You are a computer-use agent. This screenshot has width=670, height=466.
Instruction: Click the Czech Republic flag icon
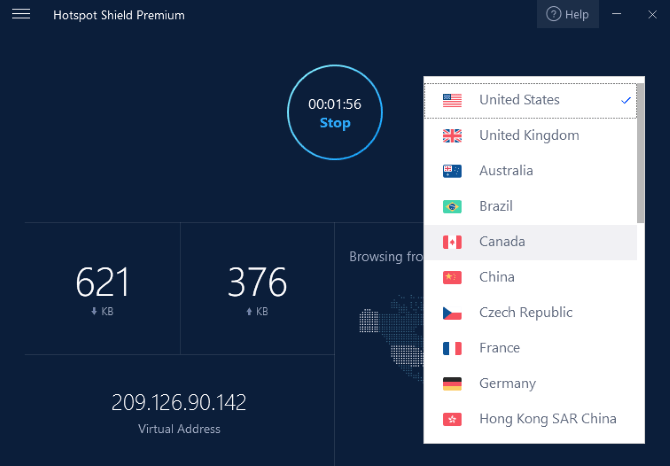452,313
